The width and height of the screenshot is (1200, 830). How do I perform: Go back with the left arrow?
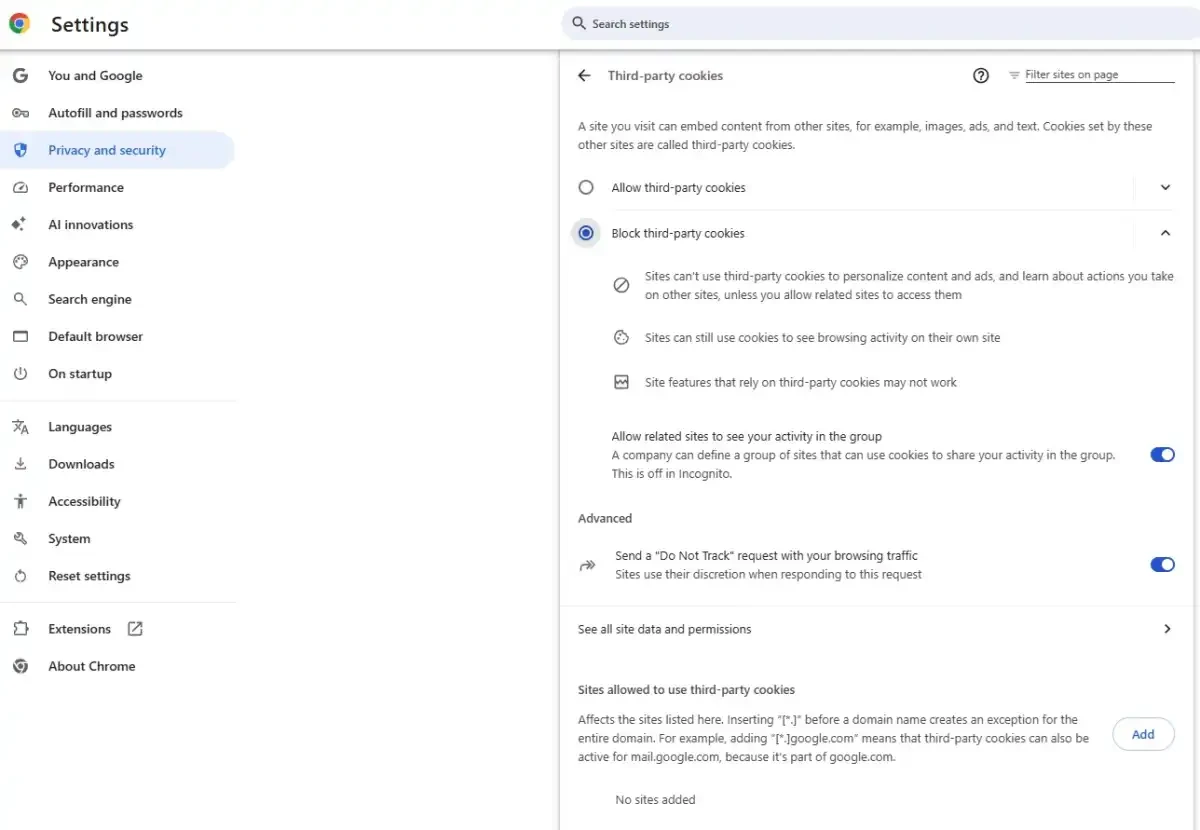click(x=584, y=76)
